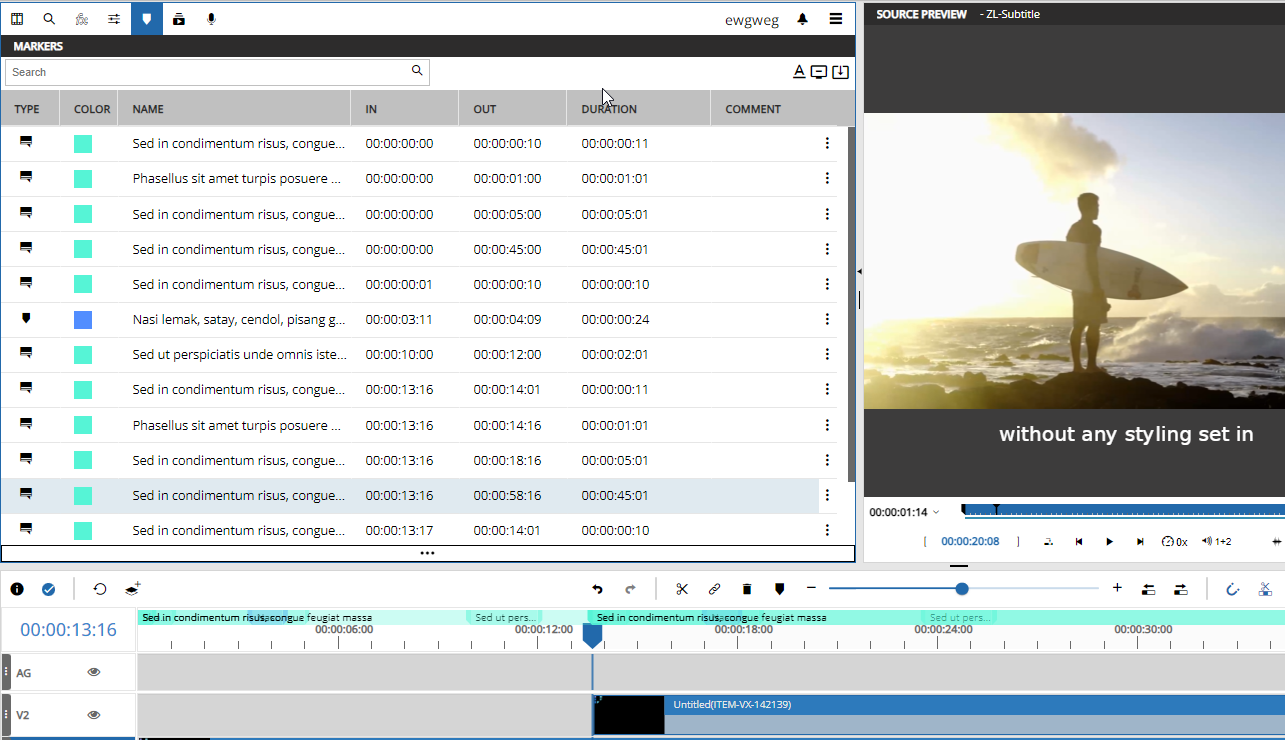The height and width of the screenshot is (740, 1285).
Task: Click the add marker icon in timeline toolbar
Action: coord(779,589)
